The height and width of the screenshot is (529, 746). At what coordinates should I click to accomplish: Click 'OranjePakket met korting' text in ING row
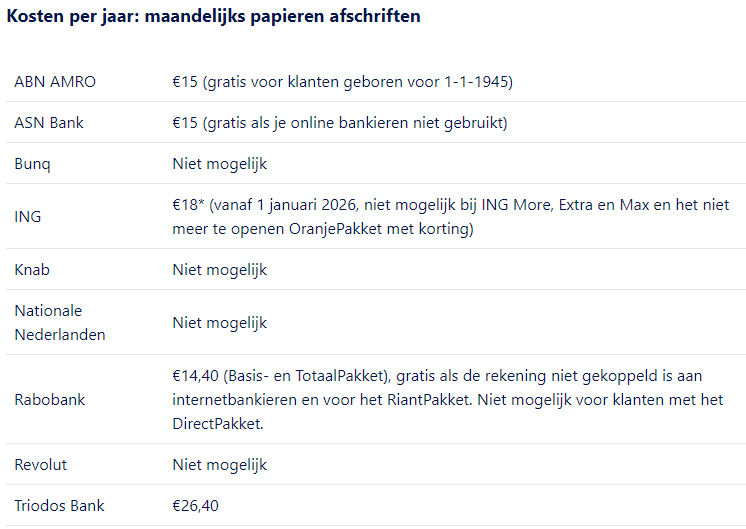tap(381, 229)
